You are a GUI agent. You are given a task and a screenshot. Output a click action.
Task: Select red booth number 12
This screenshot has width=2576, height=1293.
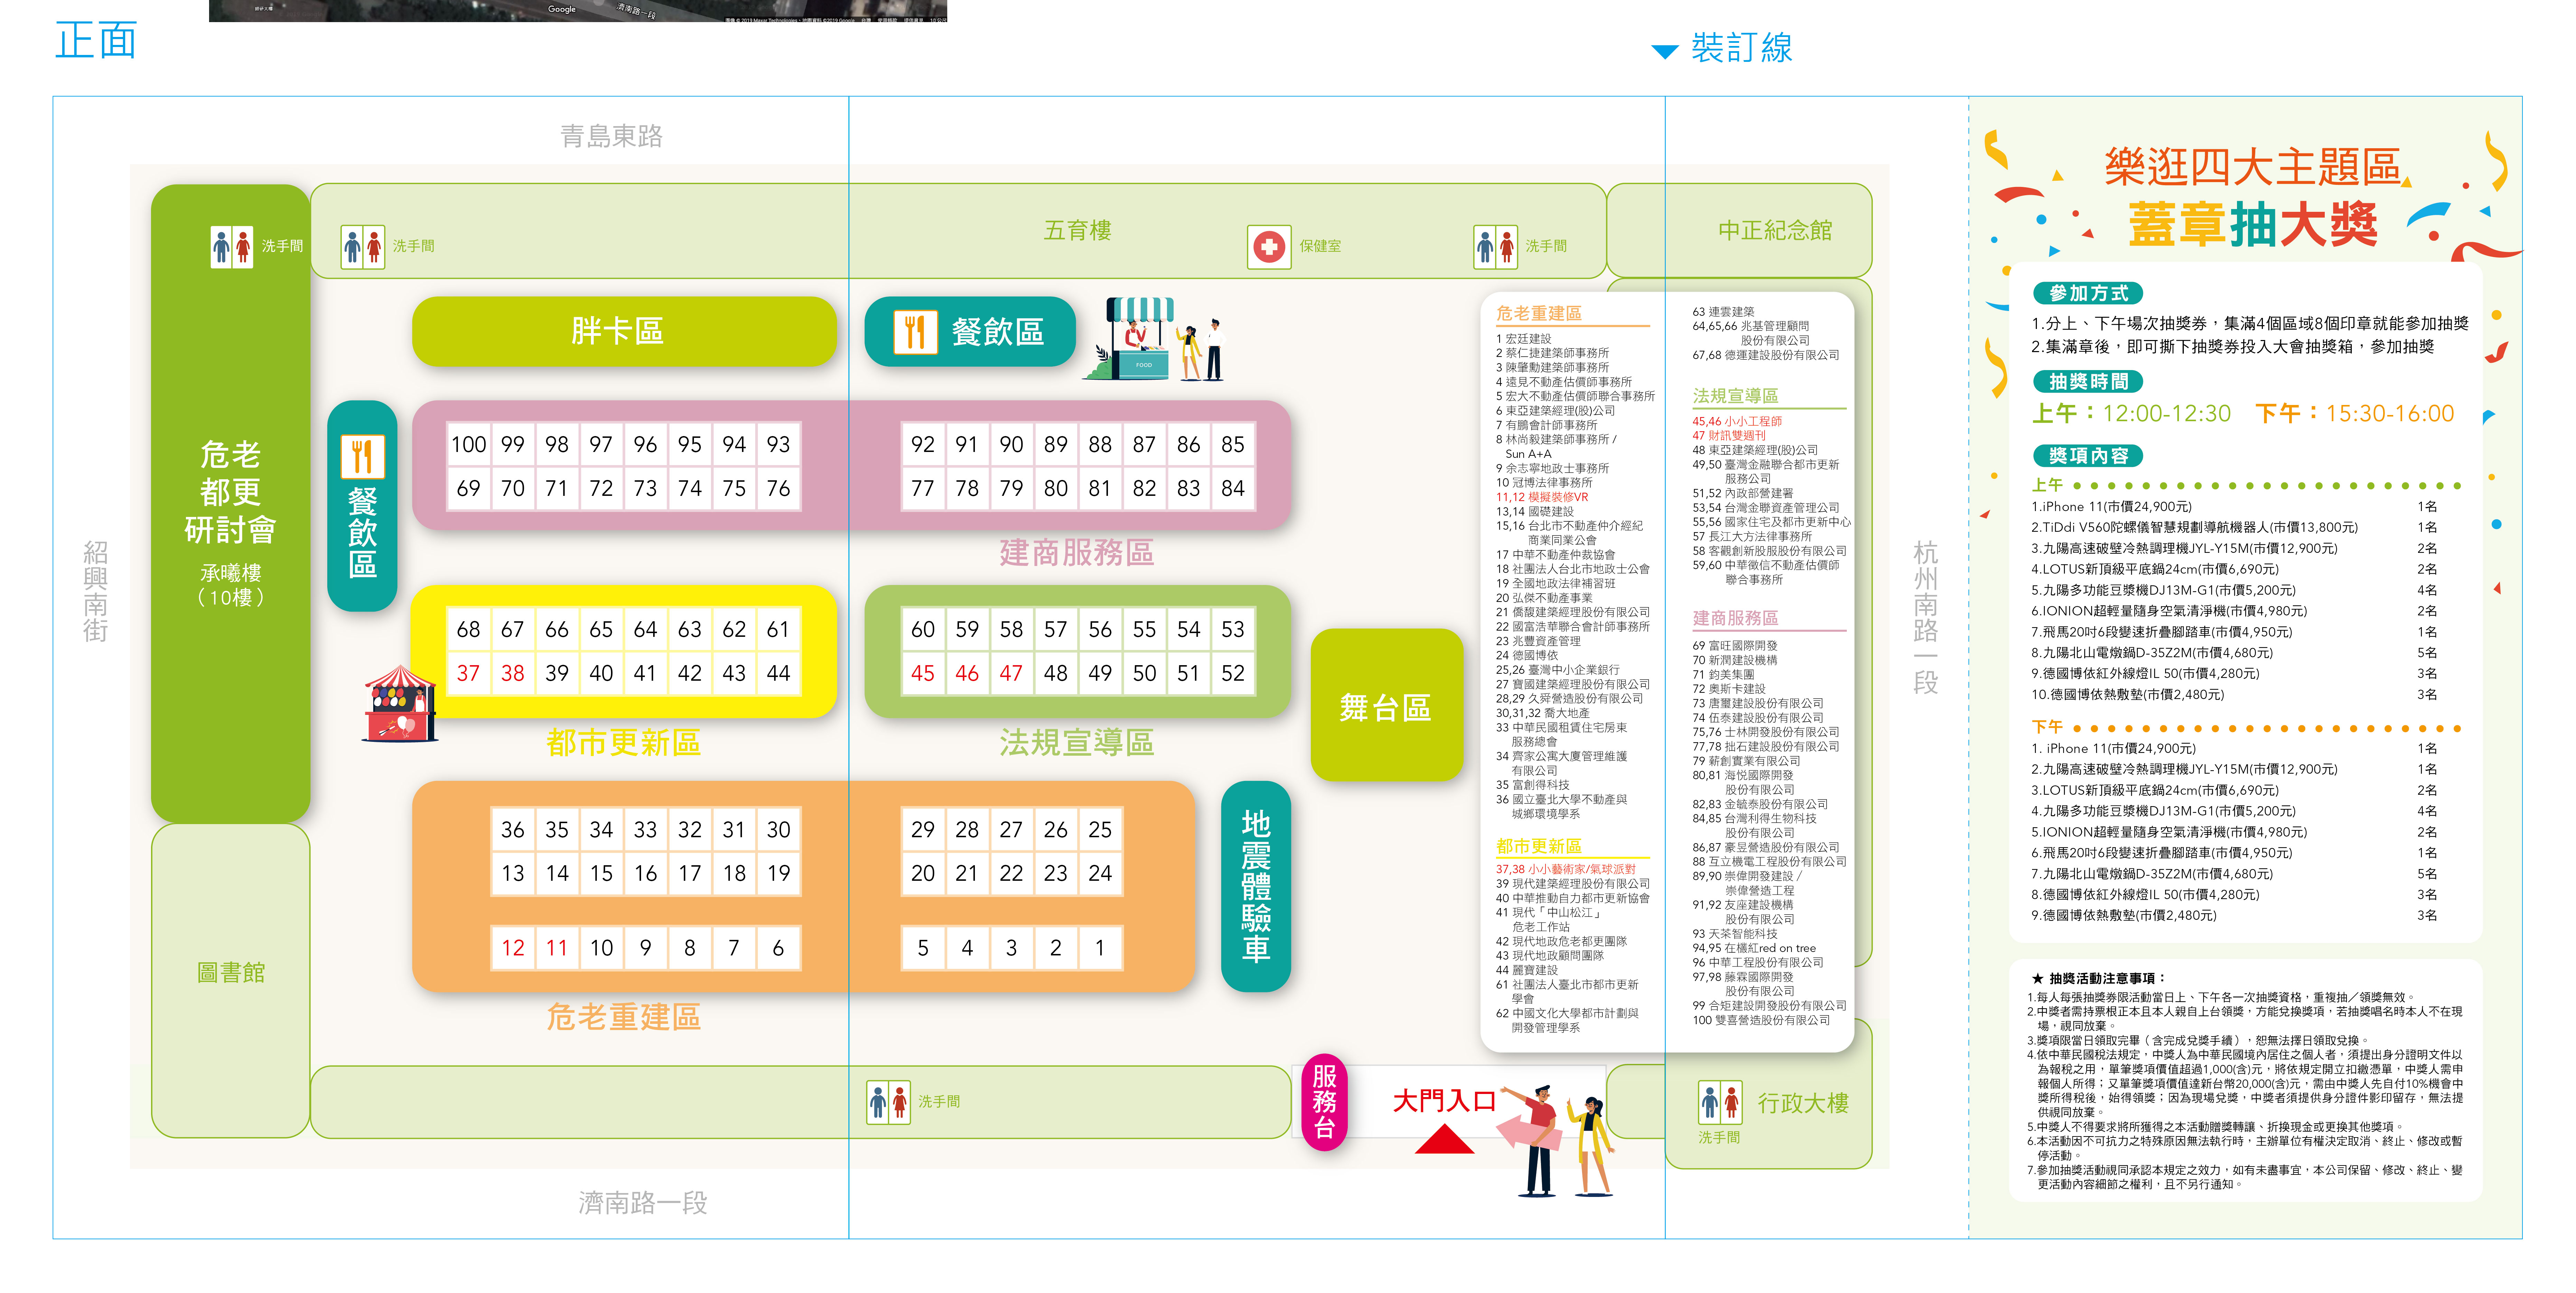513,948
